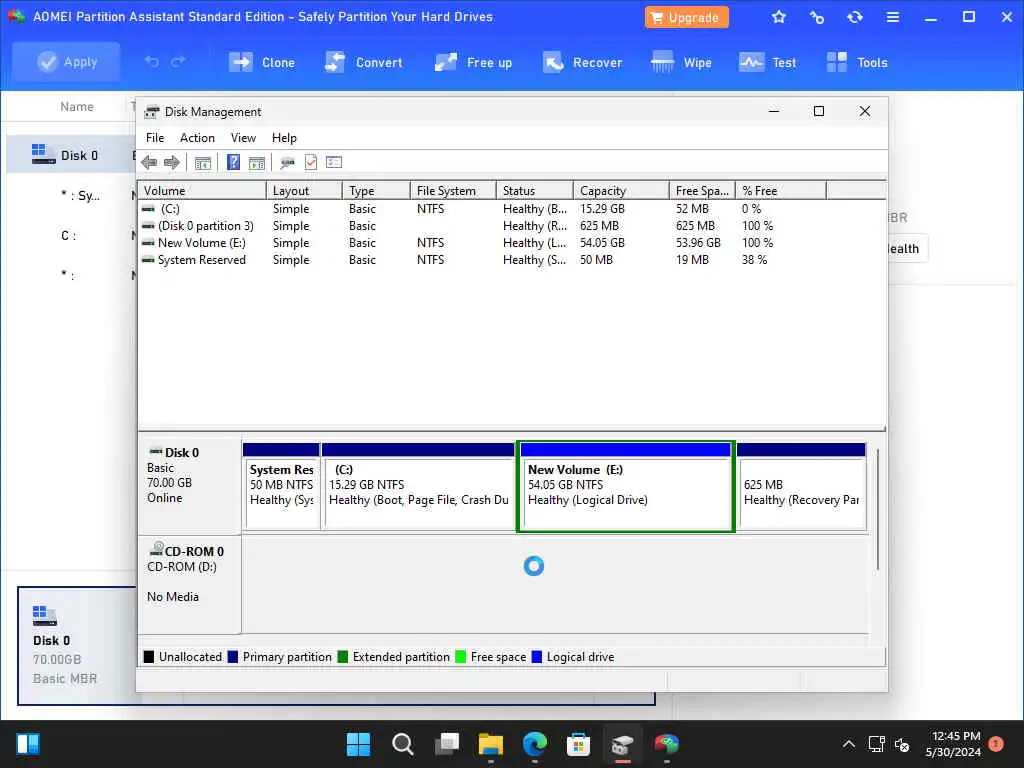Click Disk 0 70.00GB card in AOMEI
The width and height of the screenshot is (1024, 768).
click(76, 645)
